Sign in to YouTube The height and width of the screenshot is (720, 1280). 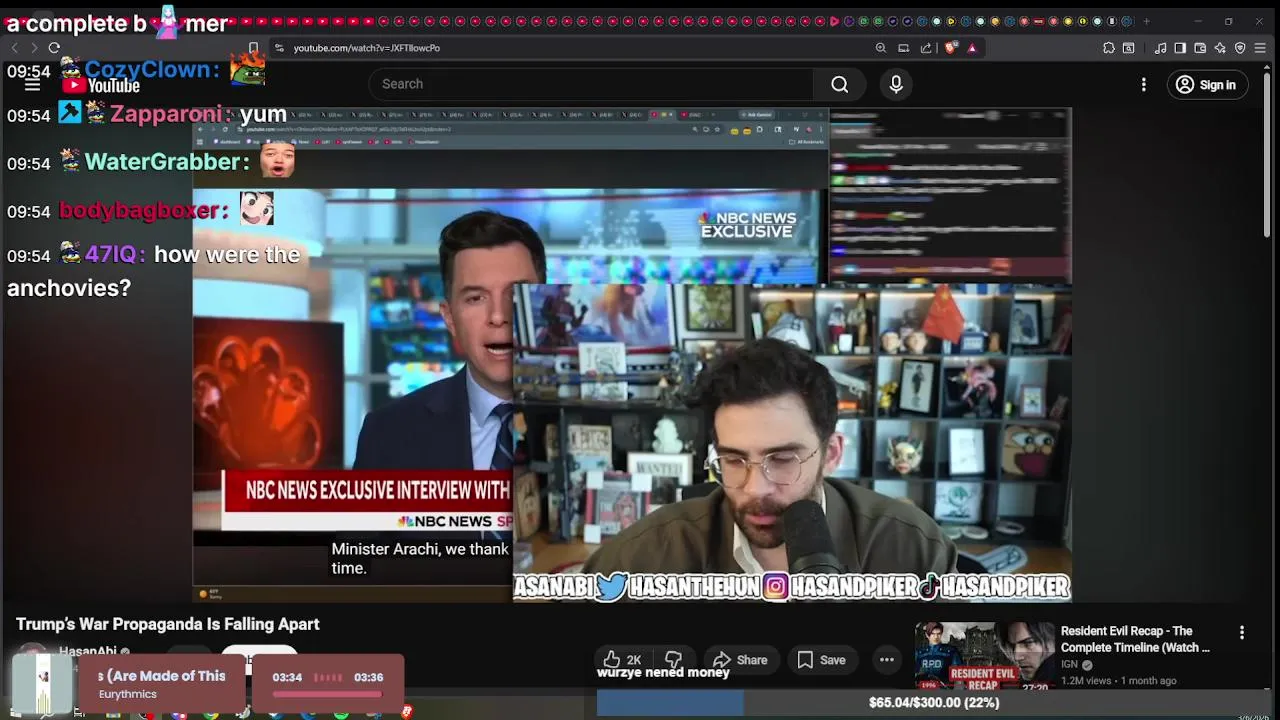point(1207,85)
